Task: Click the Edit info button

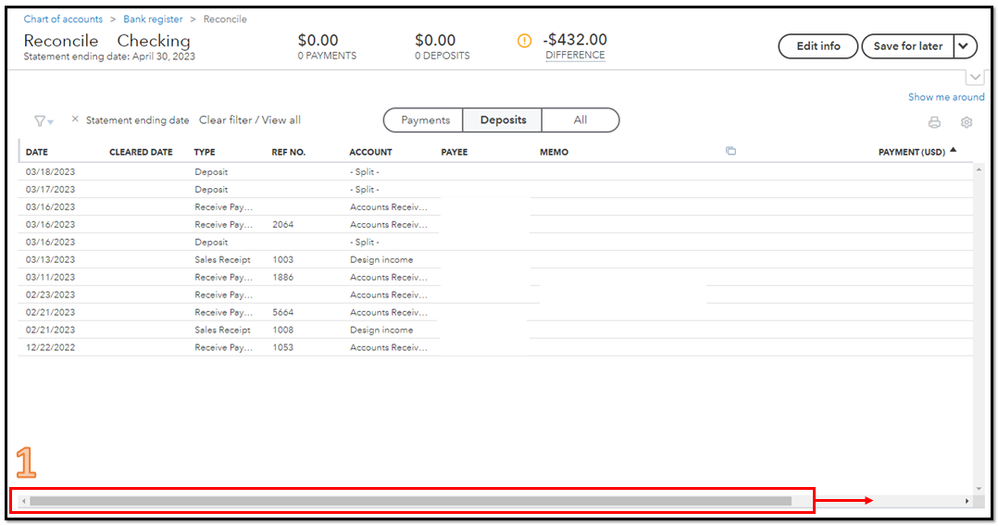Action: click(x=818, y=46)
